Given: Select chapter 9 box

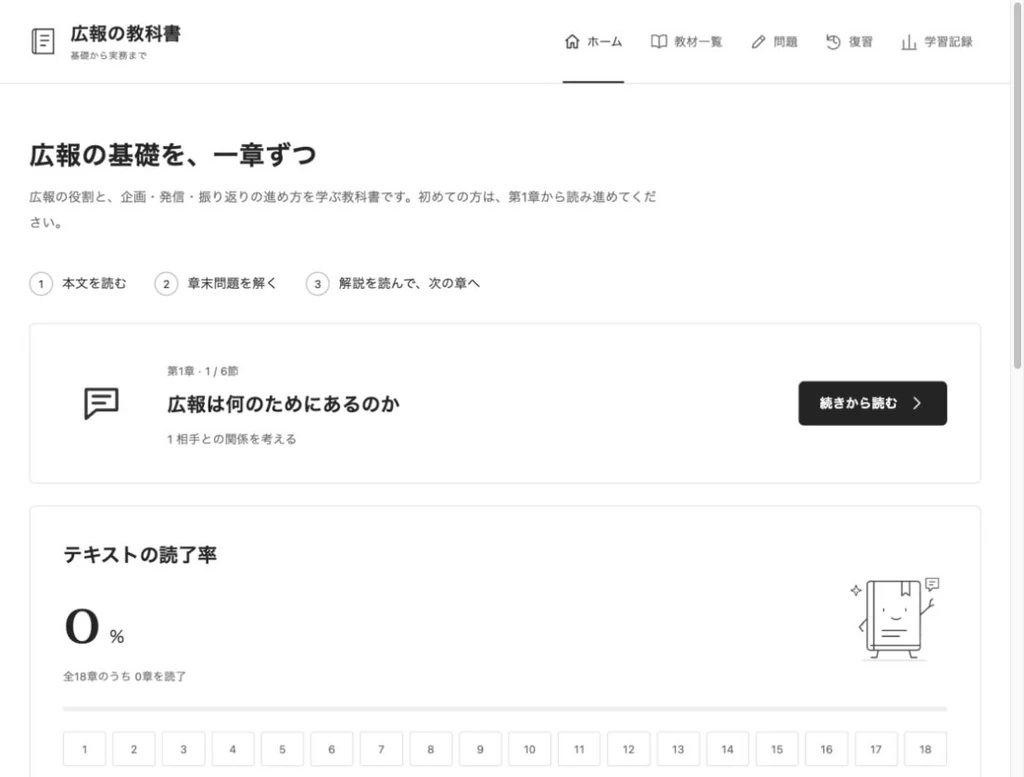Looking at the screenshot, I should [x=480, y=749].
